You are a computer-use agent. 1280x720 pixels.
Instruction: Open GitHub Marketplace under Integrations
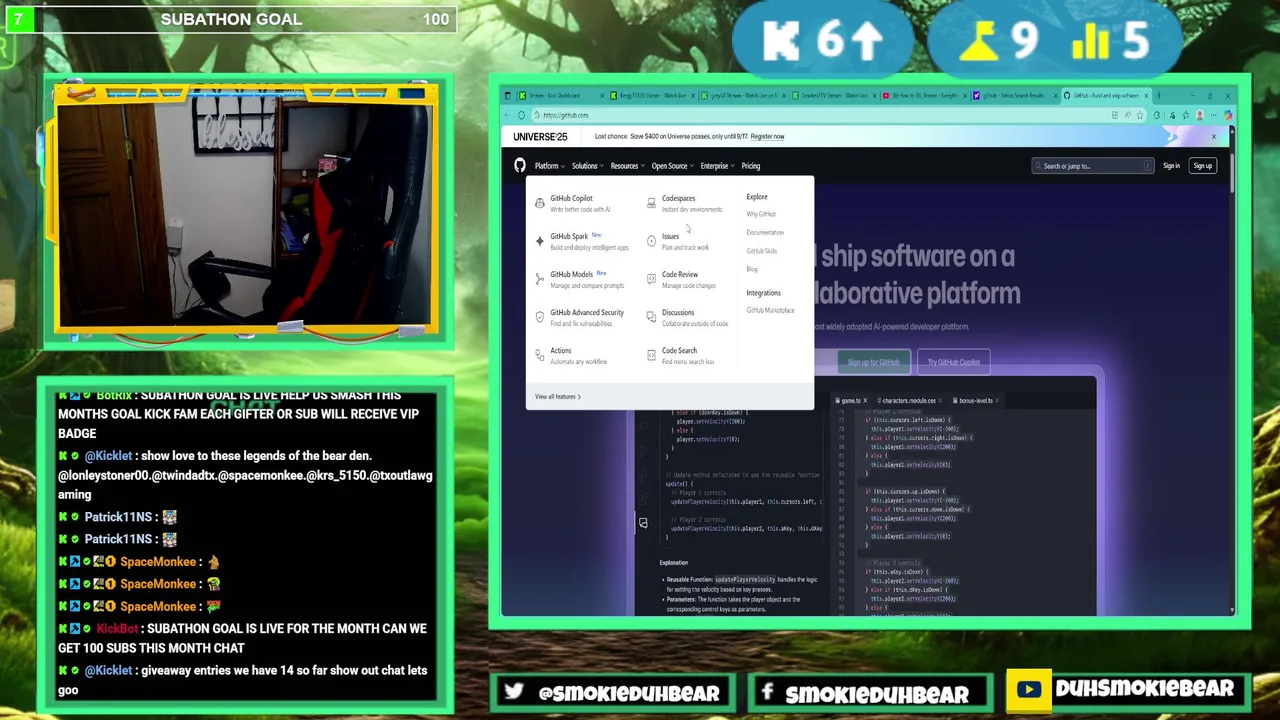click(770, 310)
